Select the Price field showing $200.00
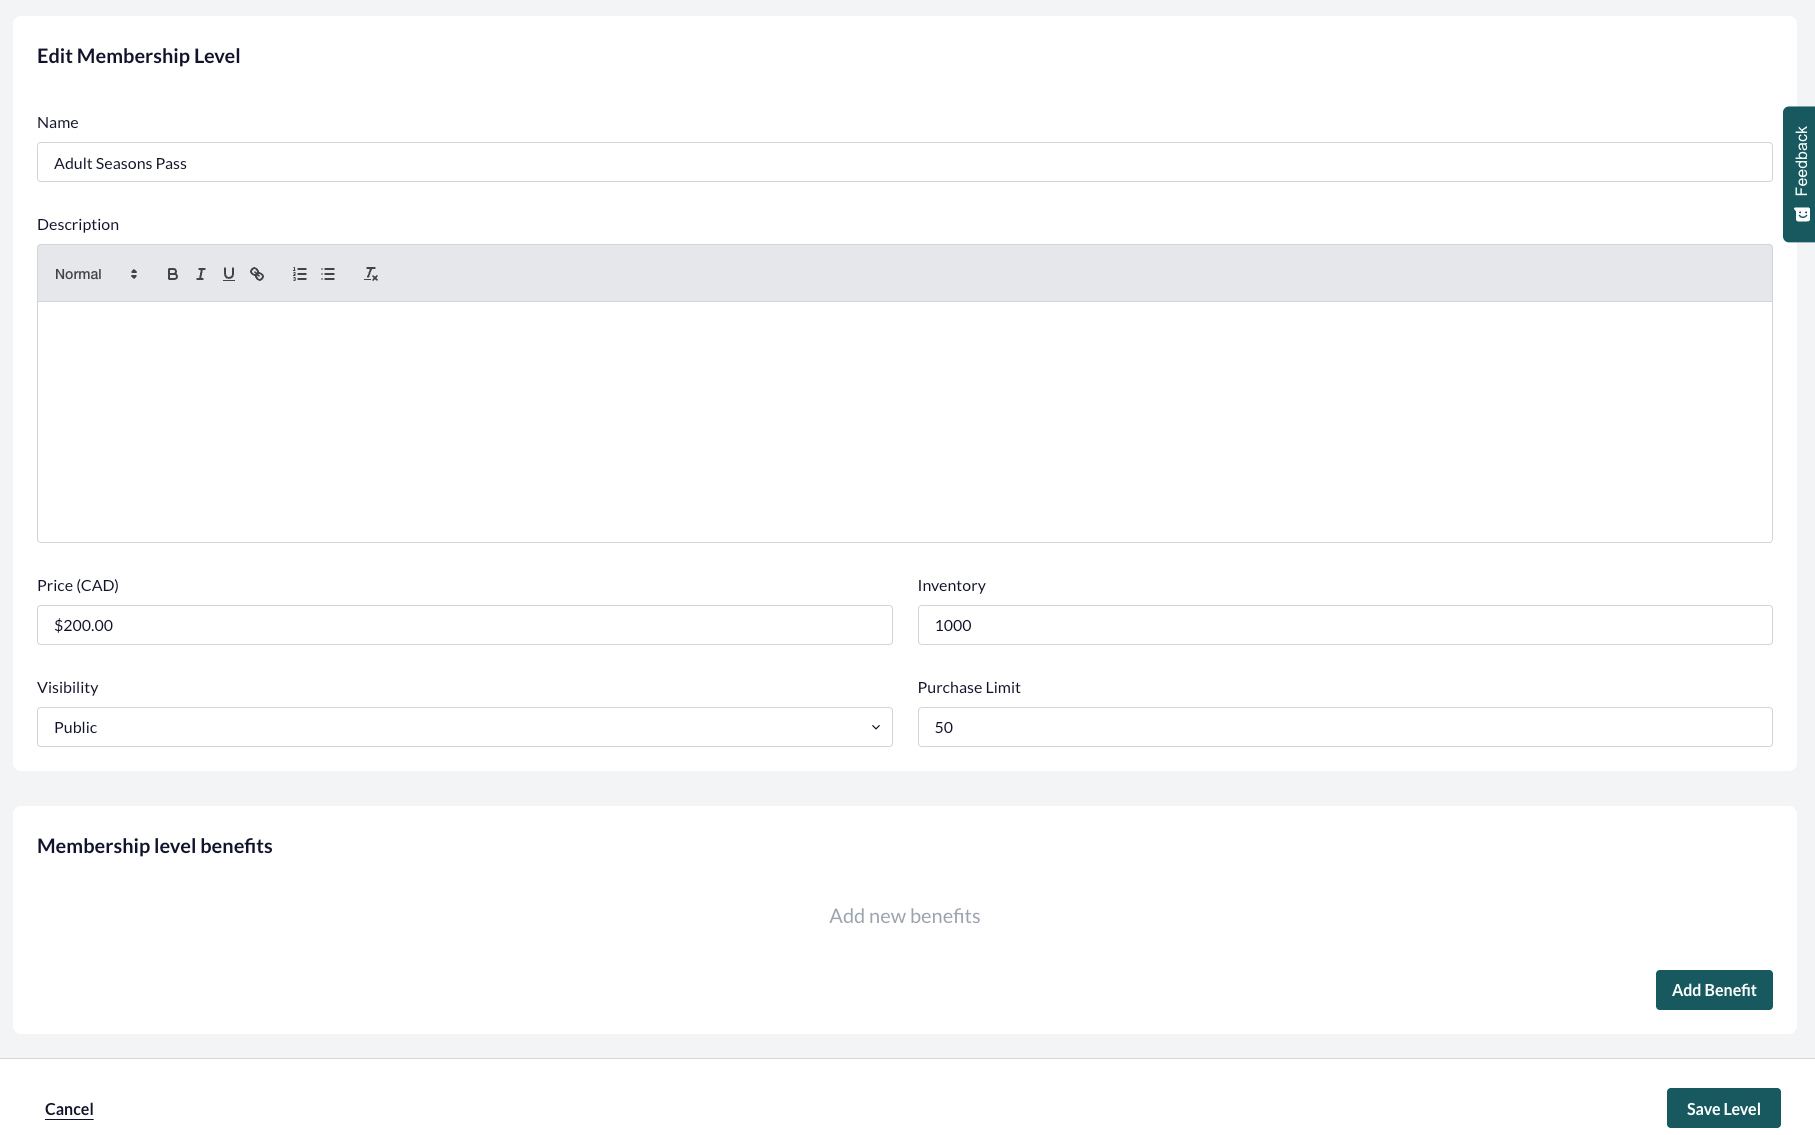1815x1135 pixels. (x=464, y=625)
